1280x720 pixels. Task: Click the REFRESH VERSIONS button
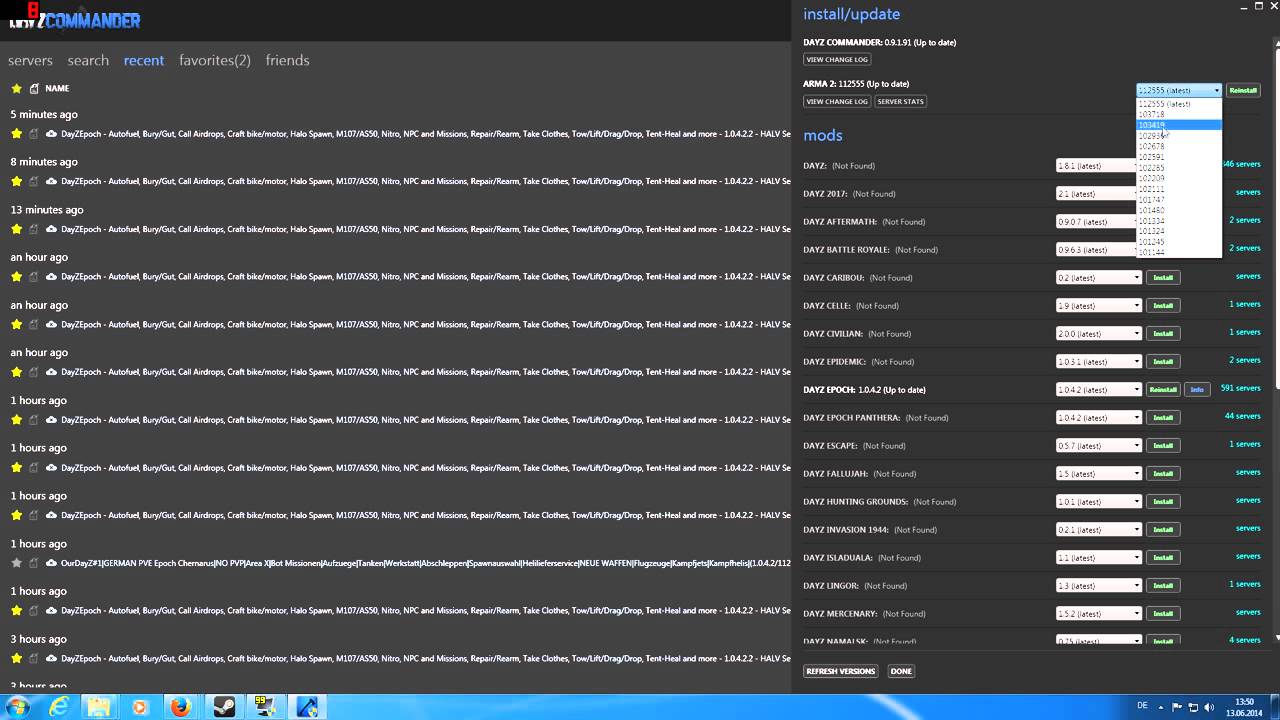(x=841, y=671)
